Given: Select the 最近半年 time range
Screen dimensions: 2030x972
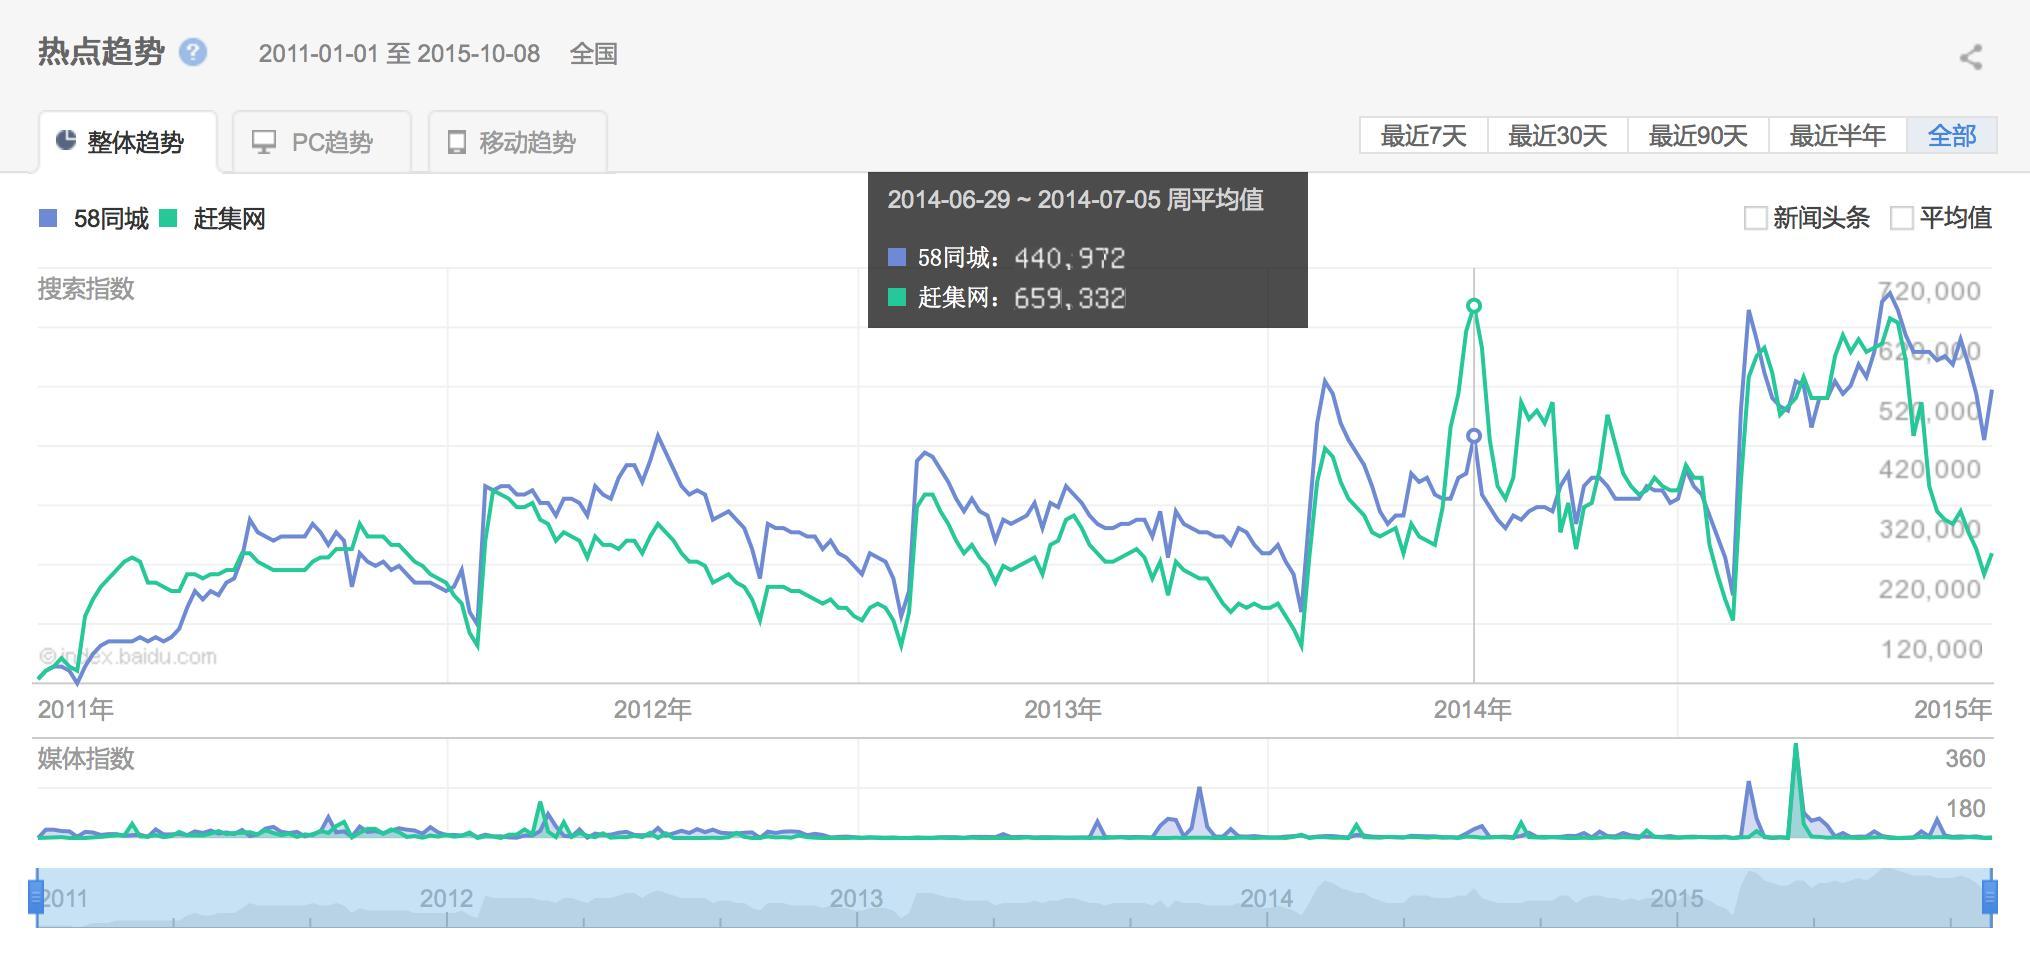Looking at the screenshot, I should 1838,136.
